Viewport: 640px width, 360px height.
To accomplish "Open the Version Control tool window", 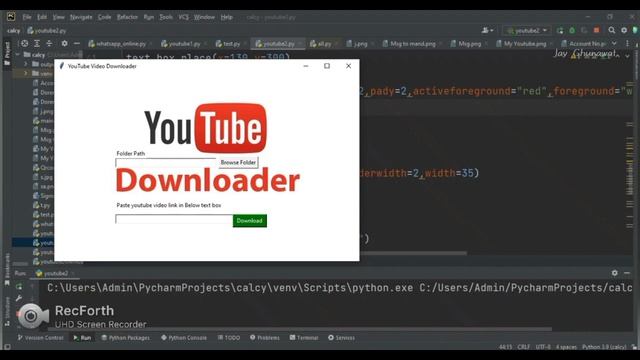I will tap(40, 338).
